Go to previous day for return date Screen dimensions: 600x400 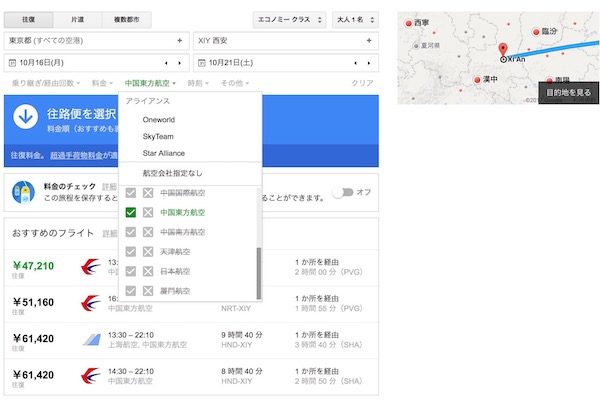355,63
